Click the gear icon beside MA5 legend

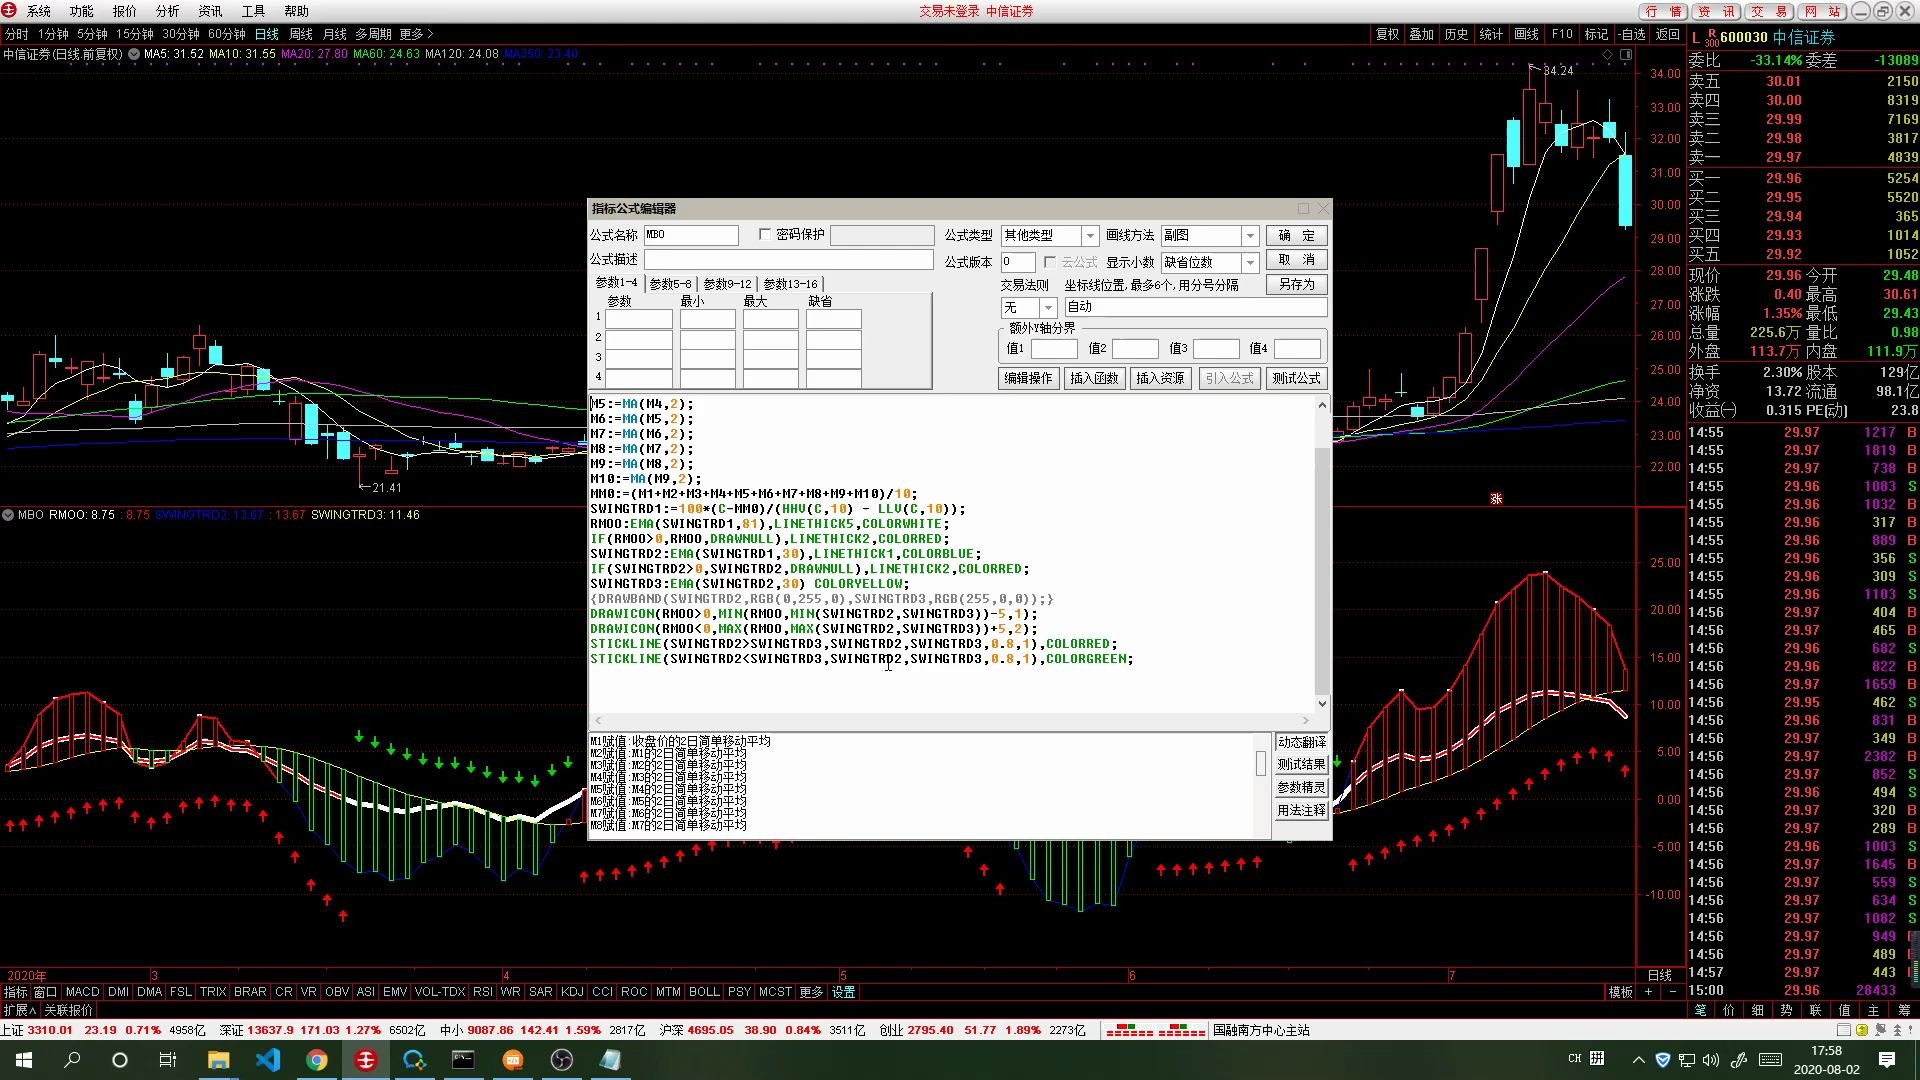pos(134,54)
